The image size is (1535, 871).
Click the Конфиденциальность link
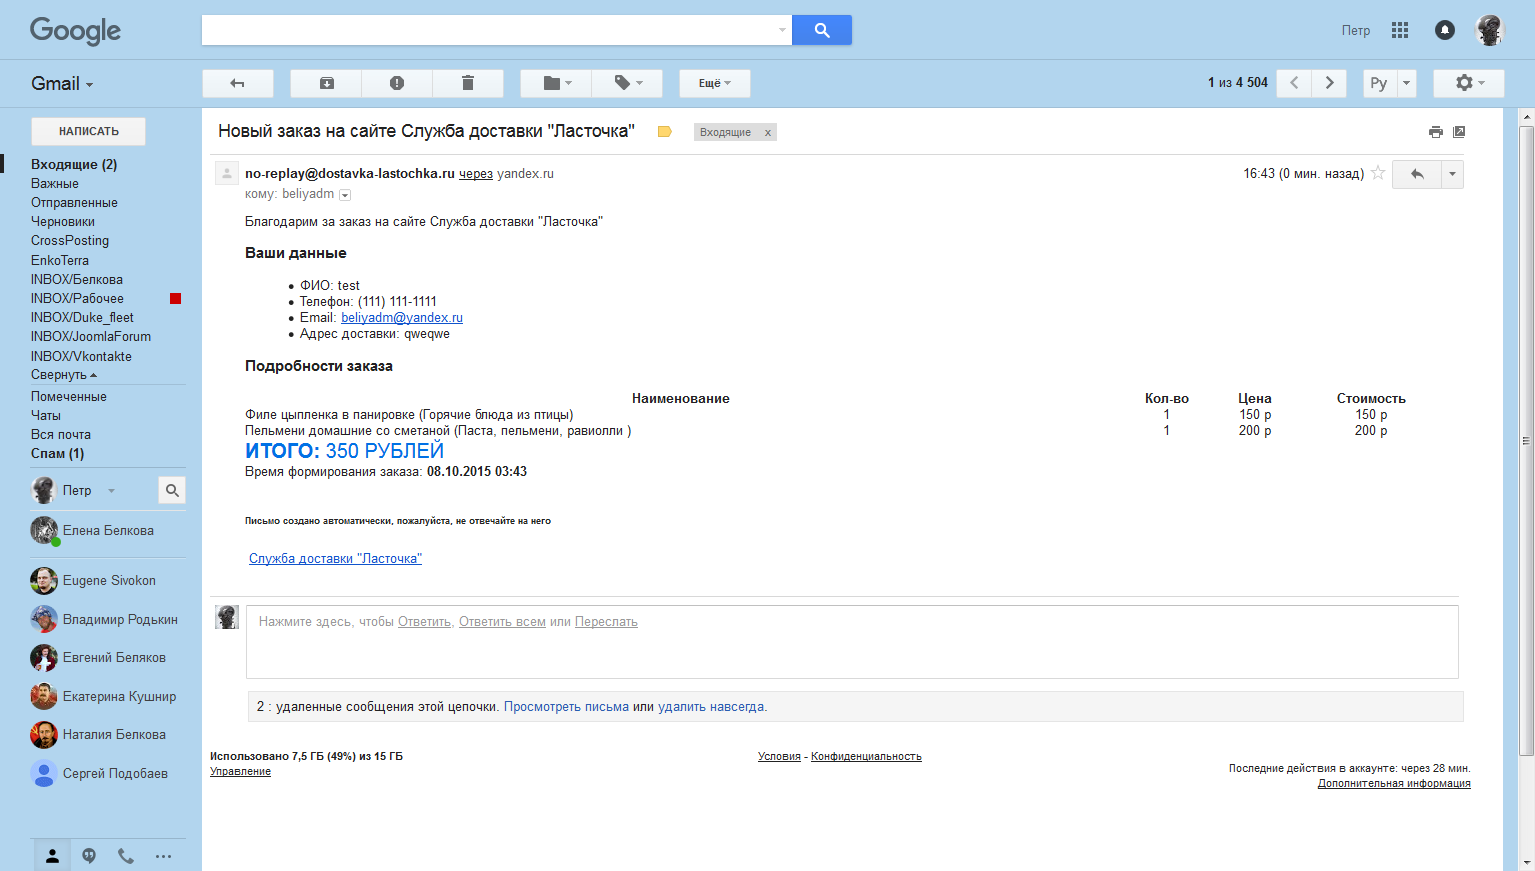pos(866,756)
